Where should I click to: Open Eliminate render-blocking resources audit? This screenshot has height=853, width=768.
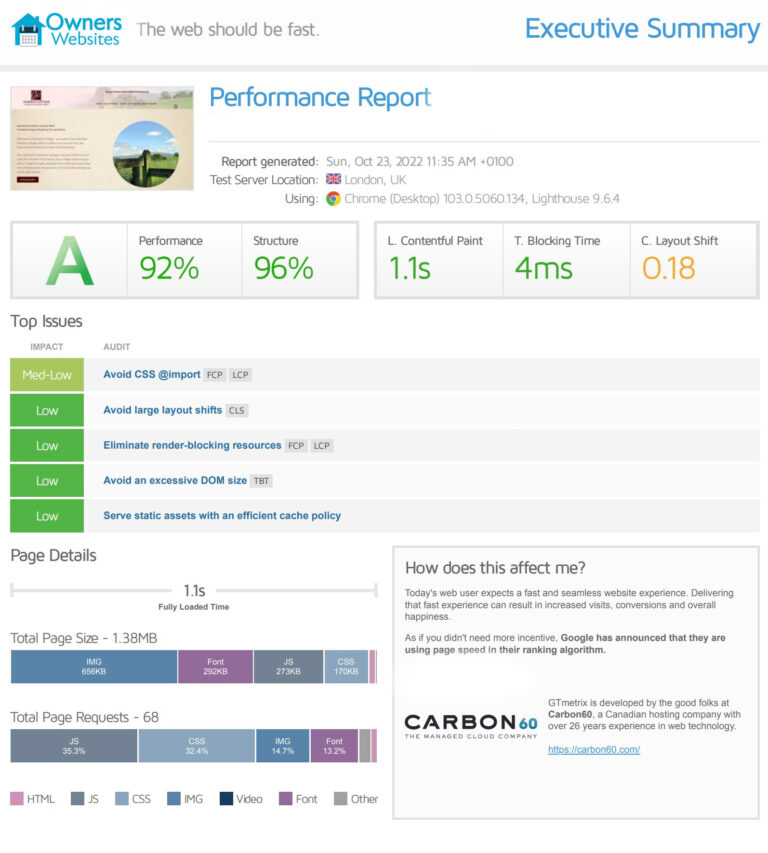[x=192, y=445]
